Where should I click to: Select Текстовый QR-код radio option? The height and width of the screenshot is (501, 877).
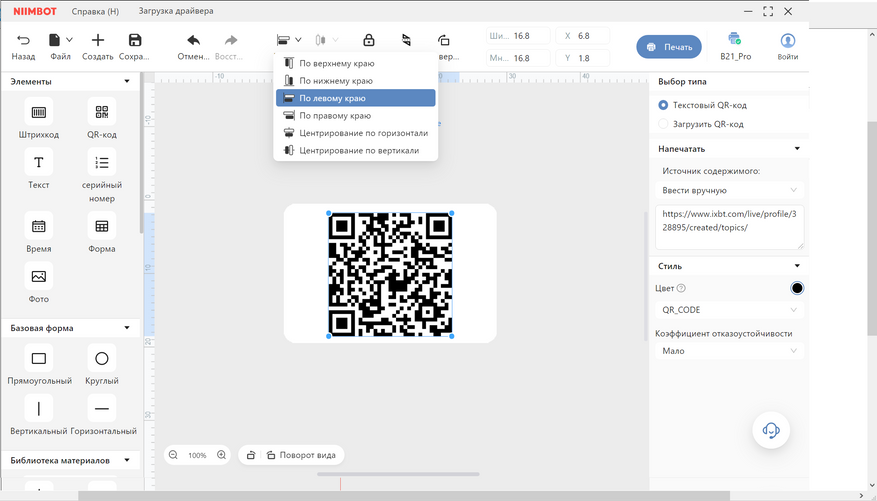pos(663,105)
